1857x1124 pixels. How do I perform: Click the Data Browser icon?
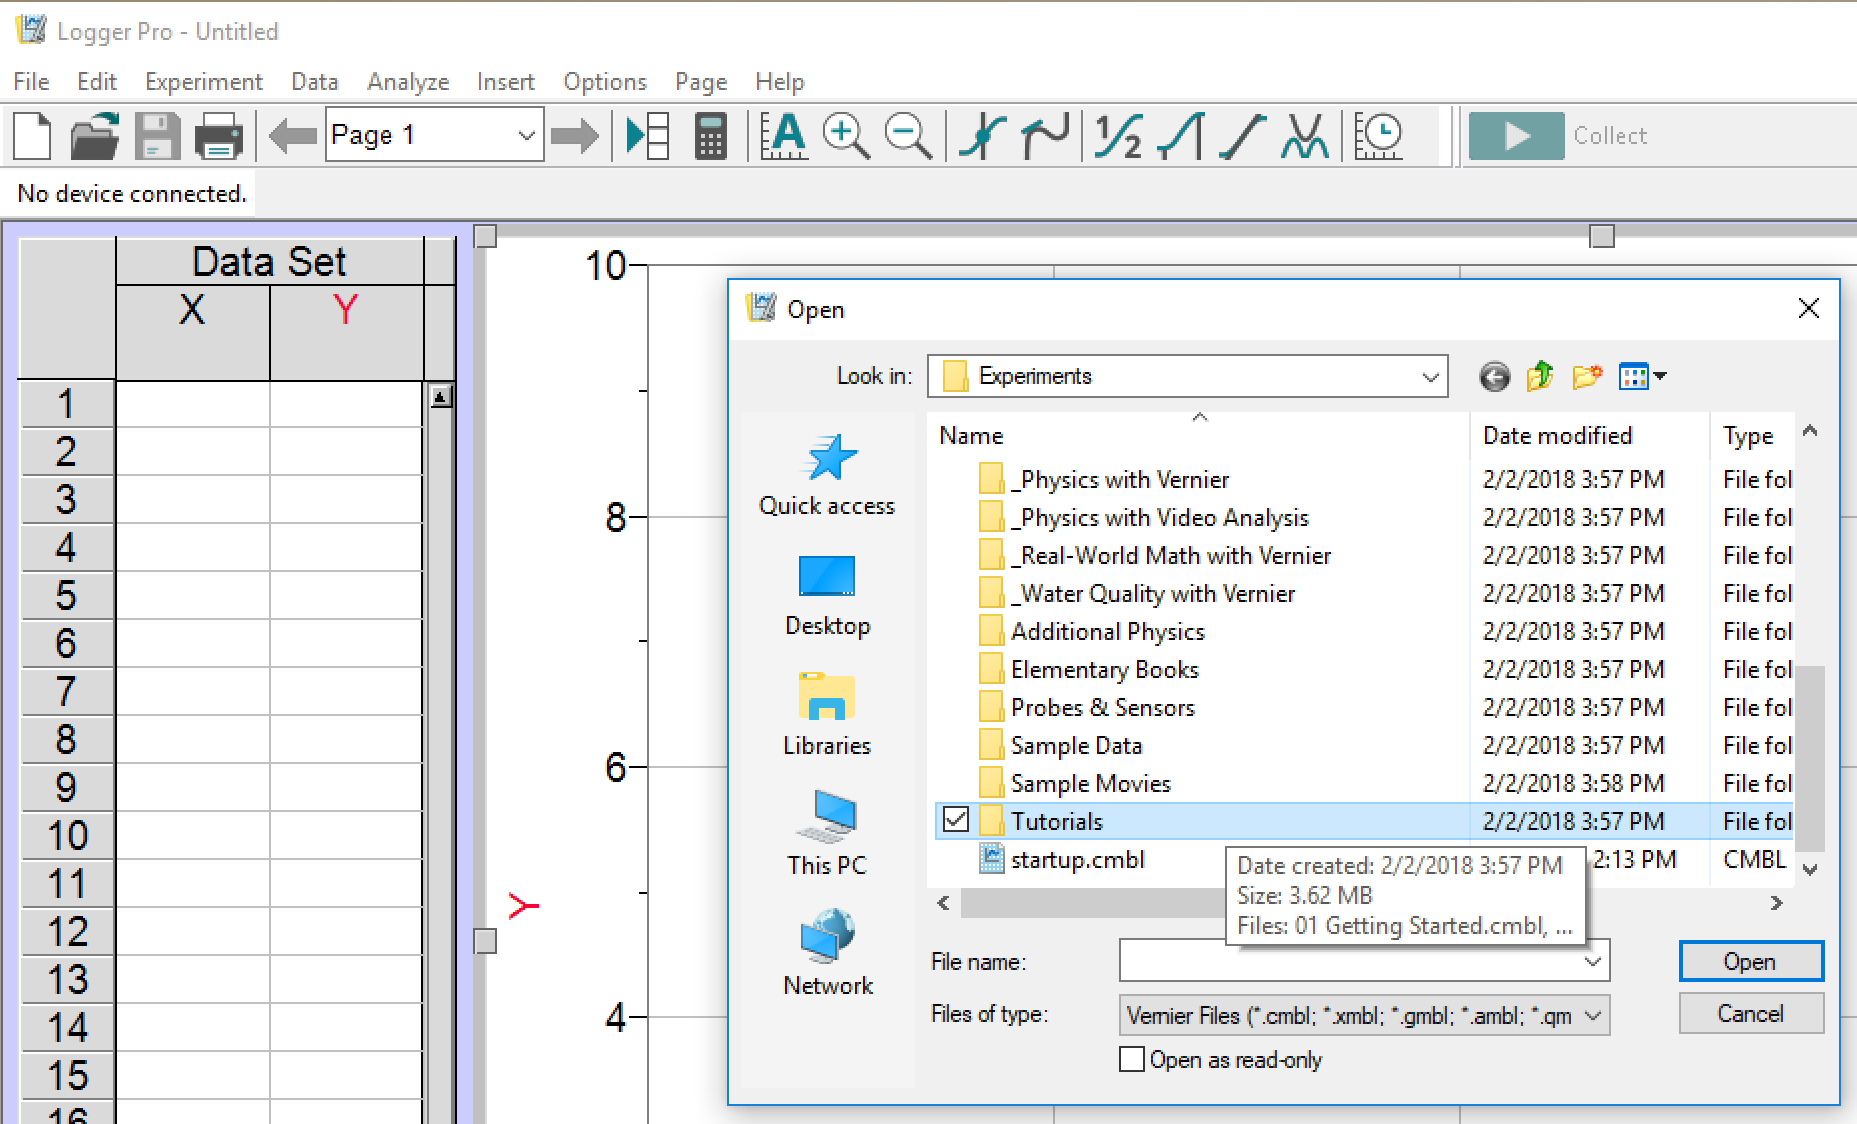[x=647, y=135]
